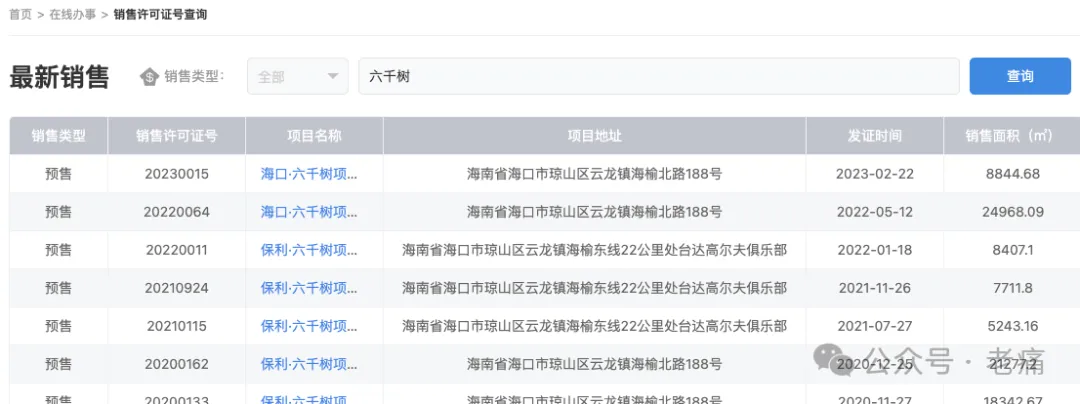
Task: Select permit number 20230015
Action: point(176,174)
